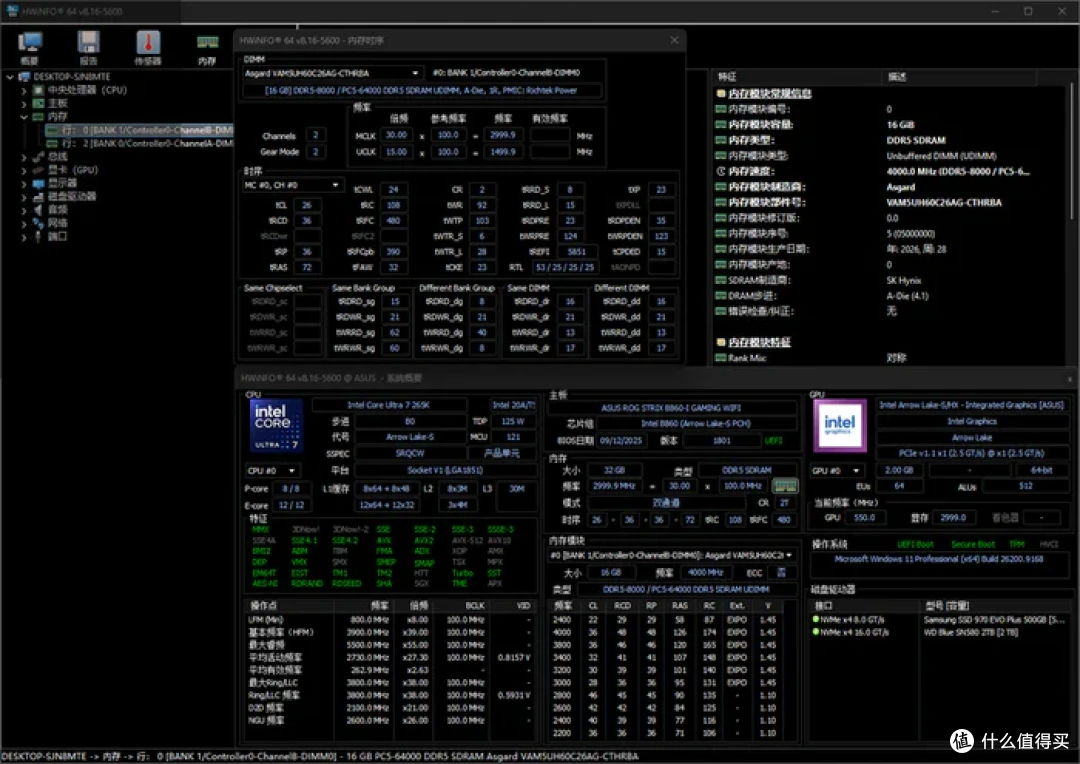Click the 磁盘驱动器 drive icon in the tree
Screen dimensions: 1080x764
click(x=39, y=196)
